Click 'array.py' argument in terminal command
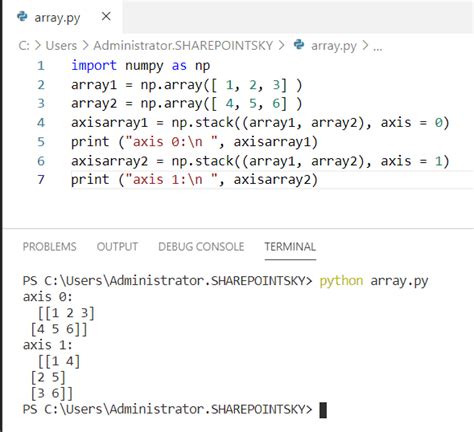474x432 pixels. click(399, 281)
